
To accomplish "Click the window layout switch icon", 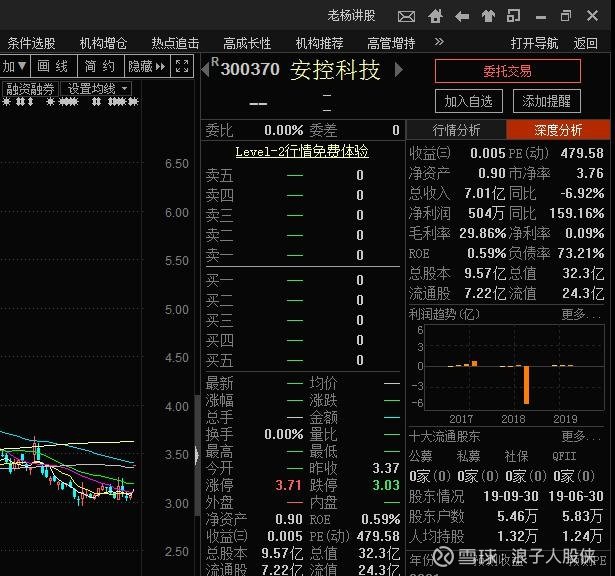I will pos(513,16).
